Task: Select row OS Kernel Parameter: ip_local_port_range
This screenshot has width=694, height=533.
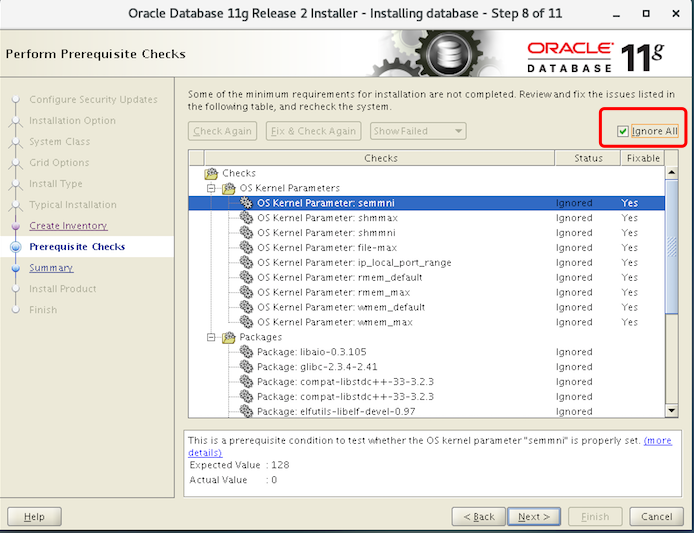Action: 427,263
